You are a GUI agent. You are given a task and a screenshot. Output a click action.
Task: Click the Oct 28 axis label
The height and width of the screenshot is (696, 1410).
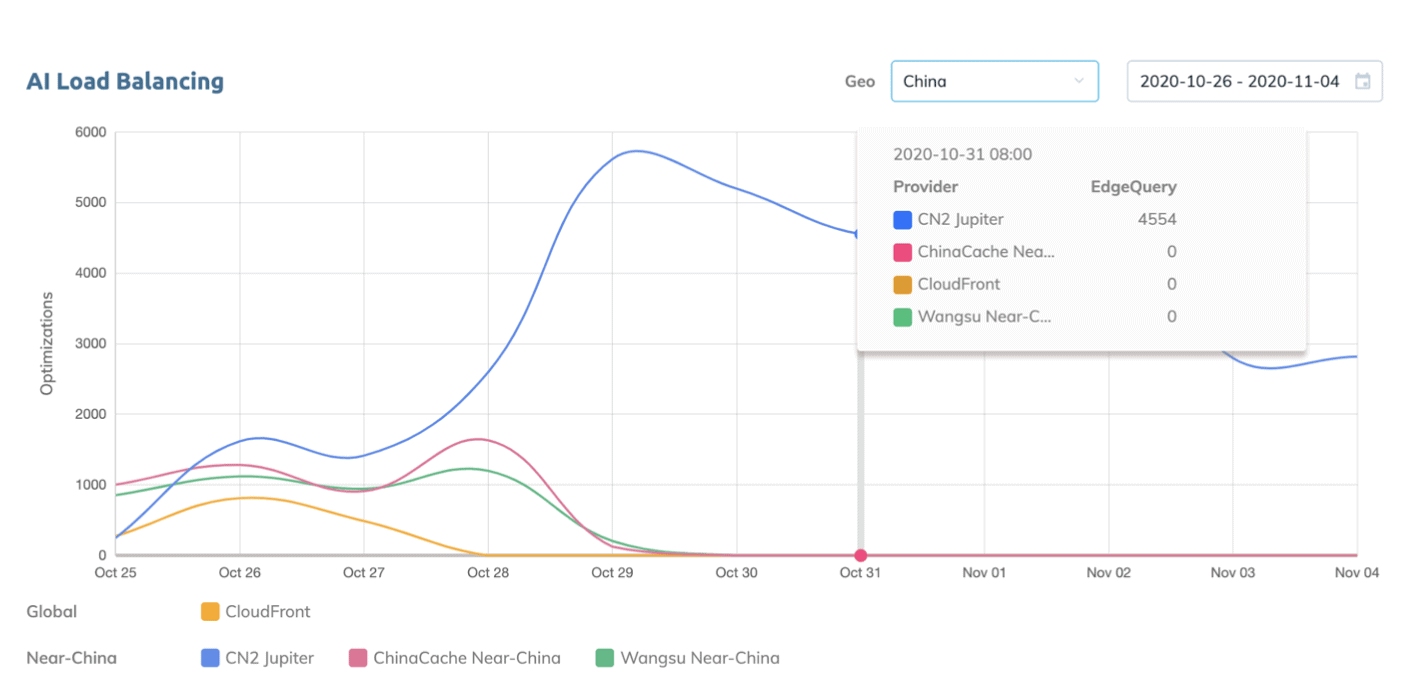487,573
